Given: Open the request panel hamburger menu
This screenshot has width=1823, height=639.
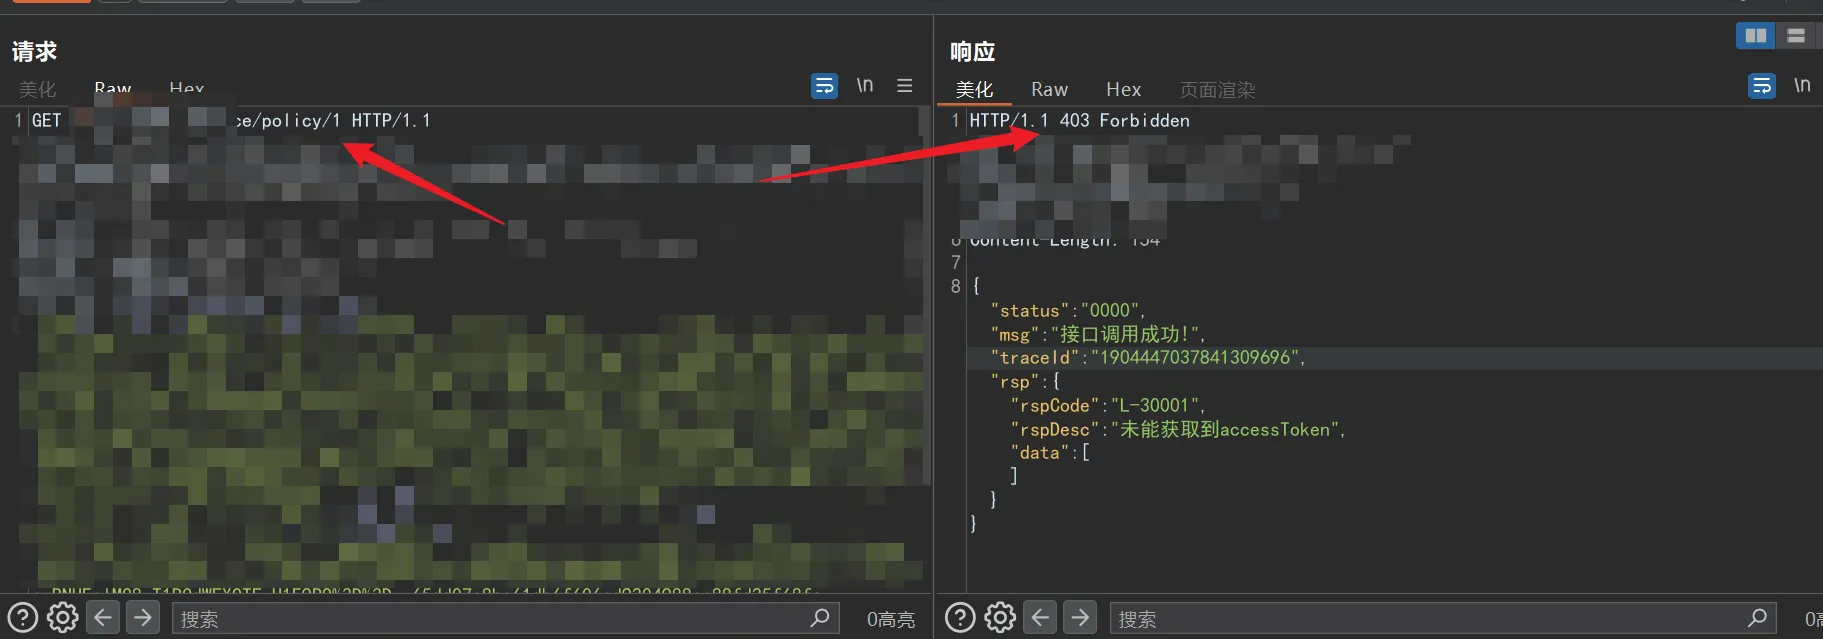Looking at the screenshot, I should pyautogui.click(x=905, y=86).
